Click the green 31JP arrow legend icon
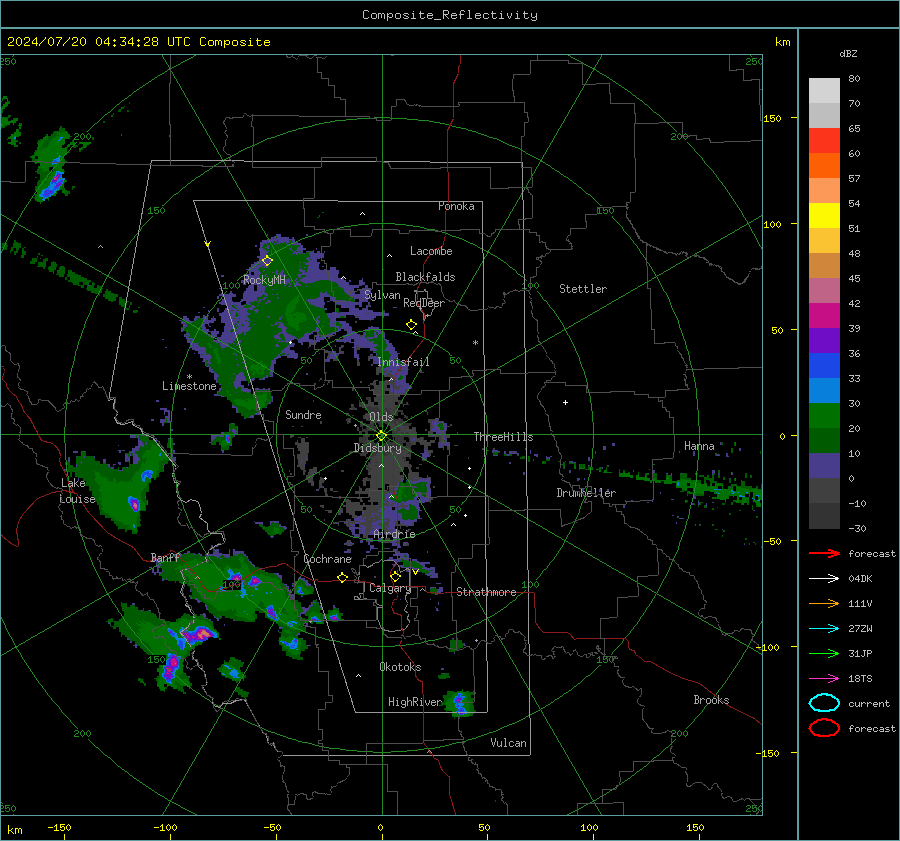The height and width of the screenshot is (841, 900). (824, 653)
